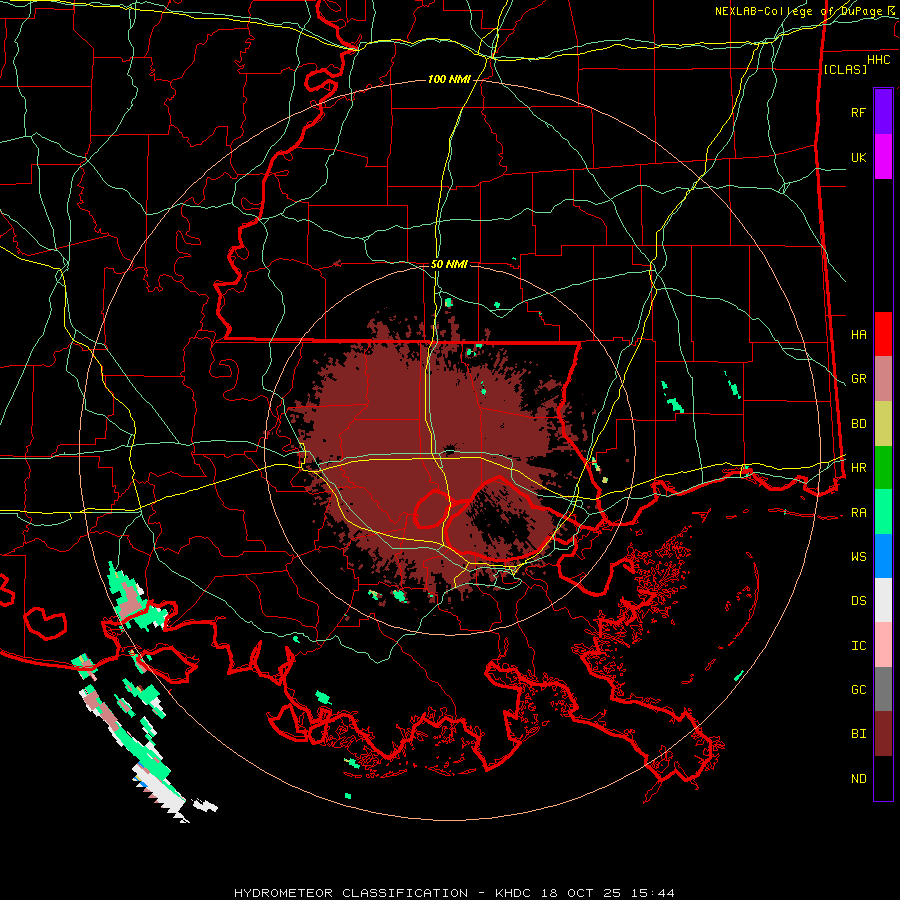The height and width of the screenshot is (900, 900).
Task: Click the BD legend label
Action: click(858, 424)
